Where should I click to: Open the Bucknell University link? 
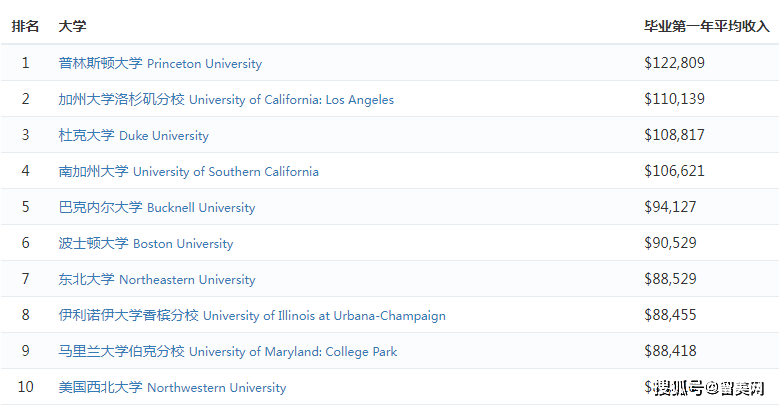157,208
